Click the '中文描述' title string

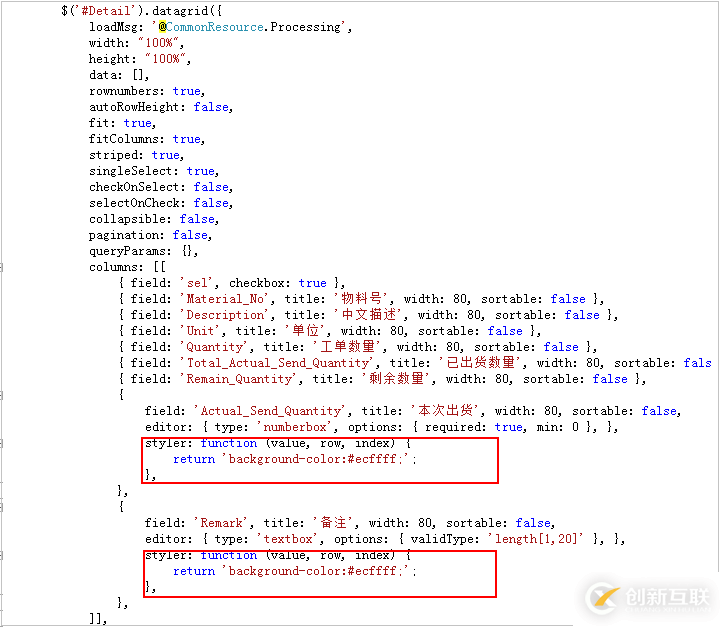(368, 315)
